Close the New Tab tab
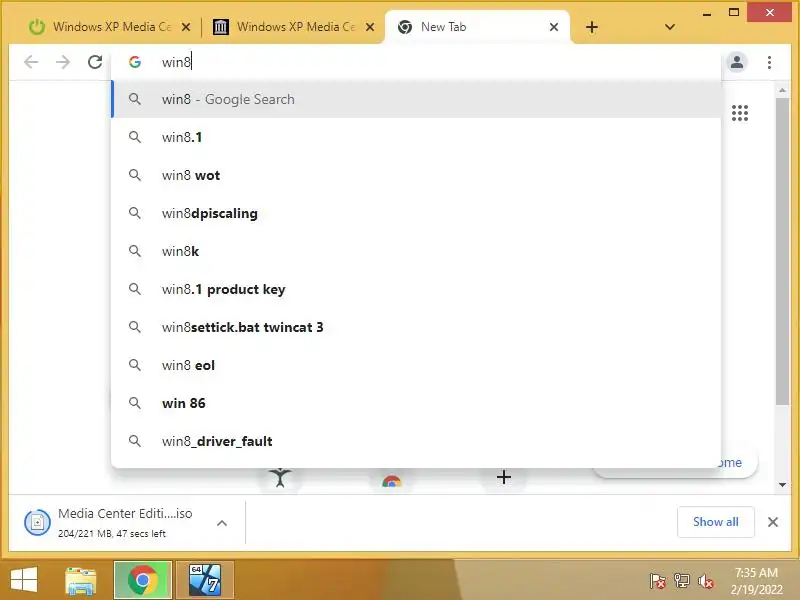Screen dimensions: 800x600 click(554, 27)
